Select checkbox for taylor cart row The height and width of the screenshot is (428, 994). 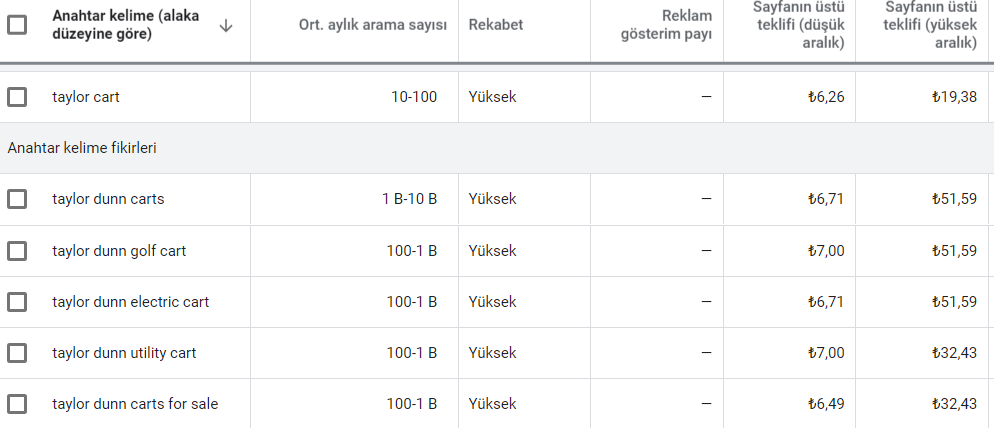pyautogui.click(x=16, y=97)
